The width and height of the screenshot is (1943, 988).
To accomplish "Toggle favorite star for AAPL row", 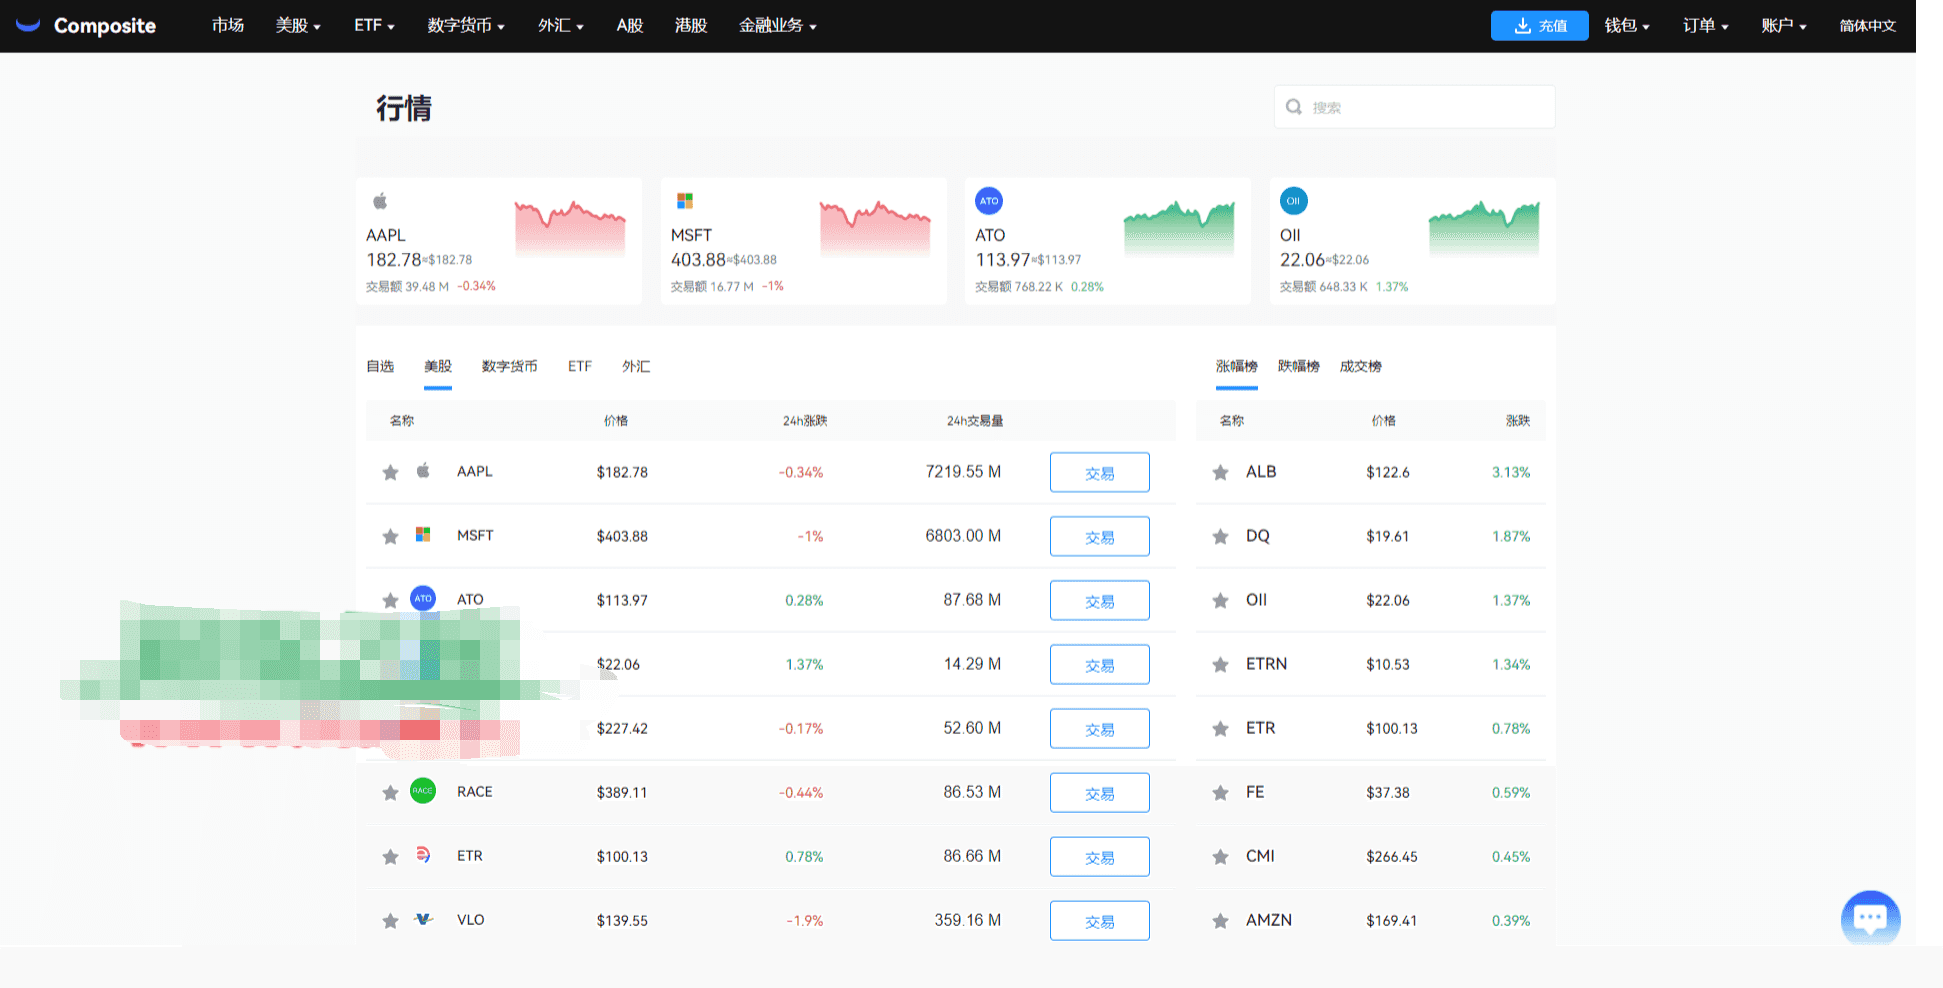I will tap(390, 472).
